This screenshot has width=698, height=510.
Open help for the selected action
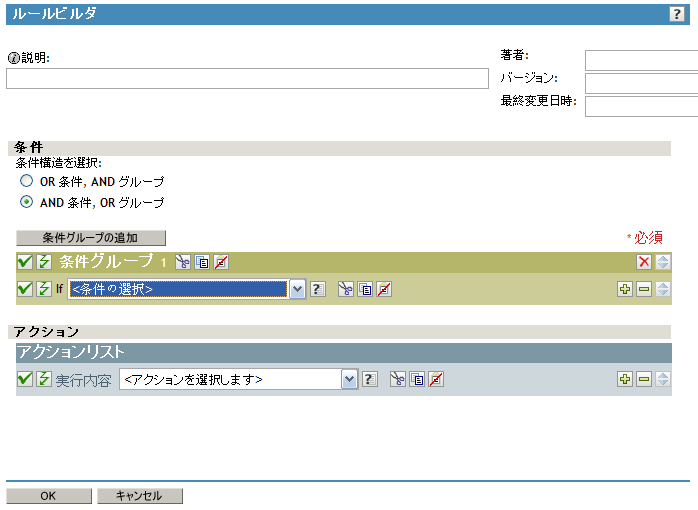pyautogui.click(x=370, y=379)
